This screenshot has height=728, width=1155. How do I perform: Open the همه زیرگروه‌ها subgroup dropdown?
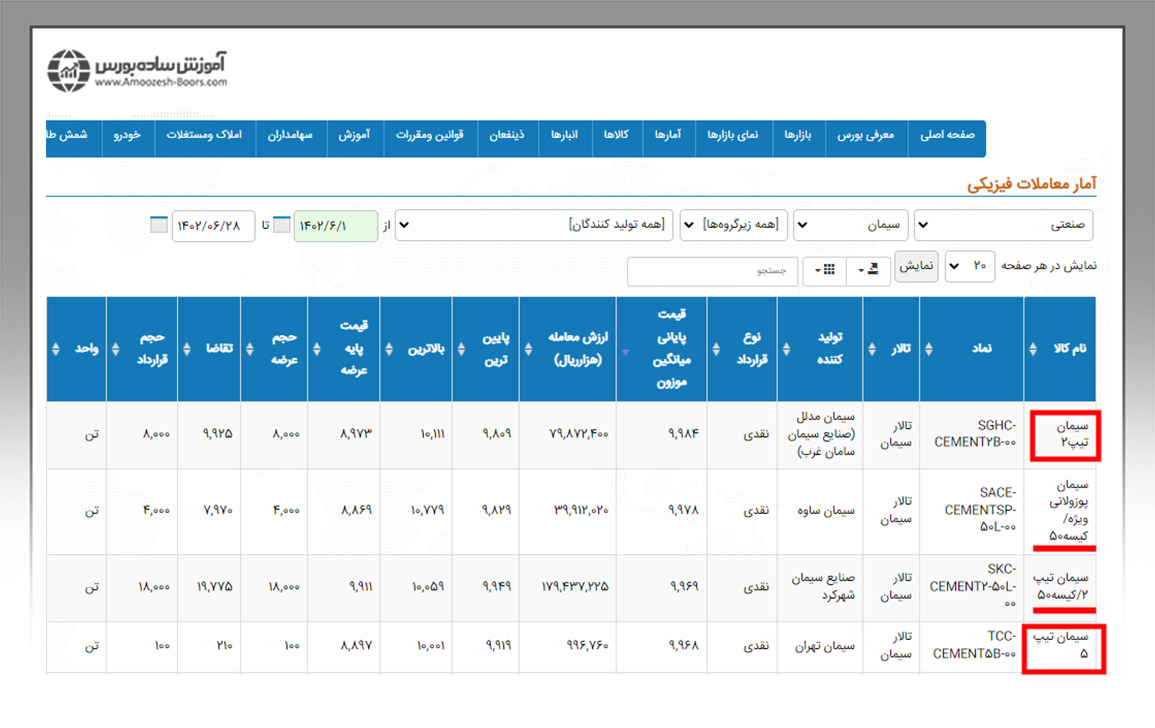[x=734, y=225]
